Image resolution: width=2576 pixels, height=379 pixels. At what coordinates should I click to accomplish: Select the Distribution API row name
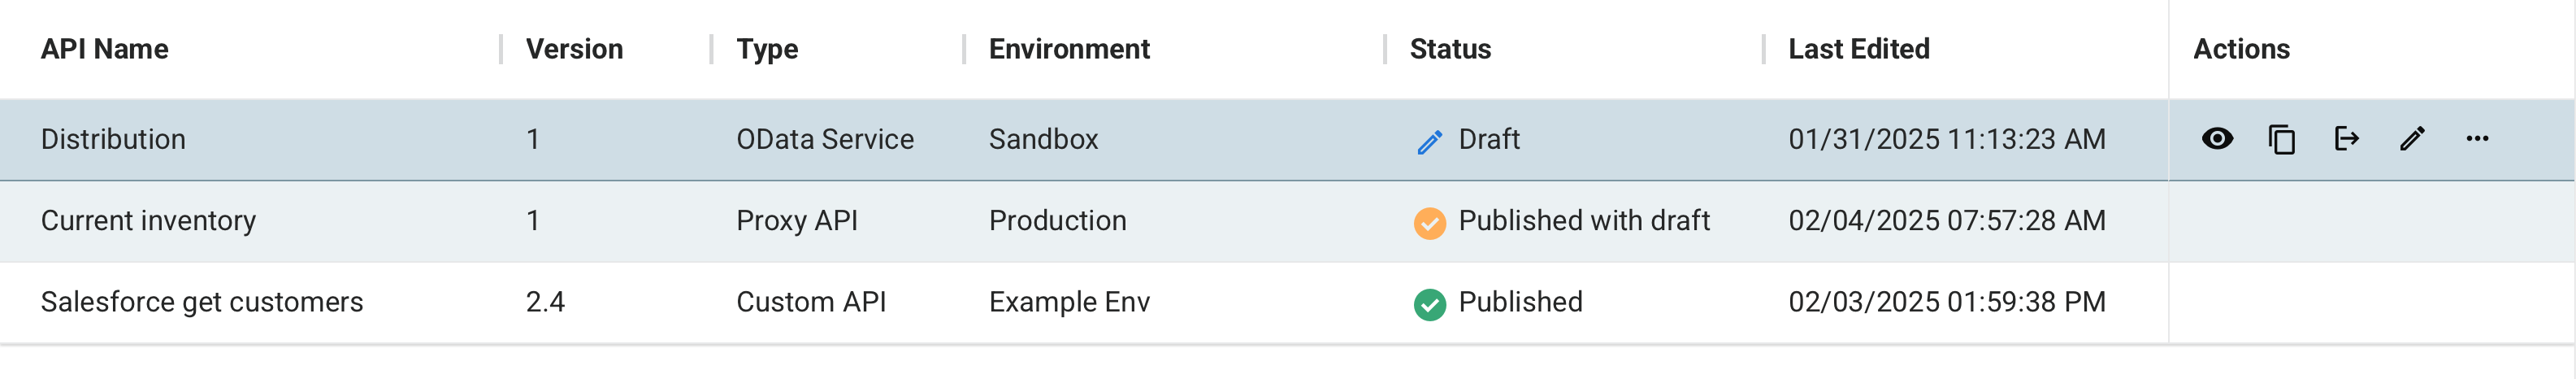[x=113, y=139]
